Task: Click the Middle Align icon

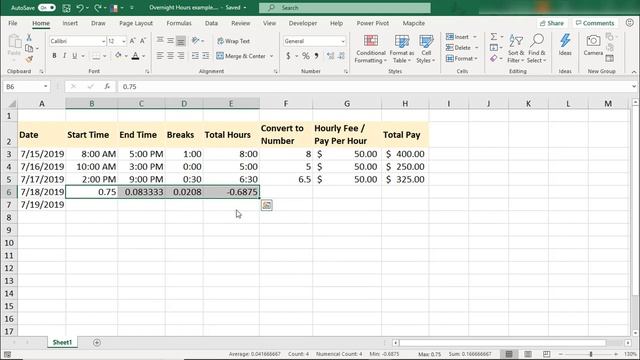Action: pyautogui.click(x=170, y=40)
